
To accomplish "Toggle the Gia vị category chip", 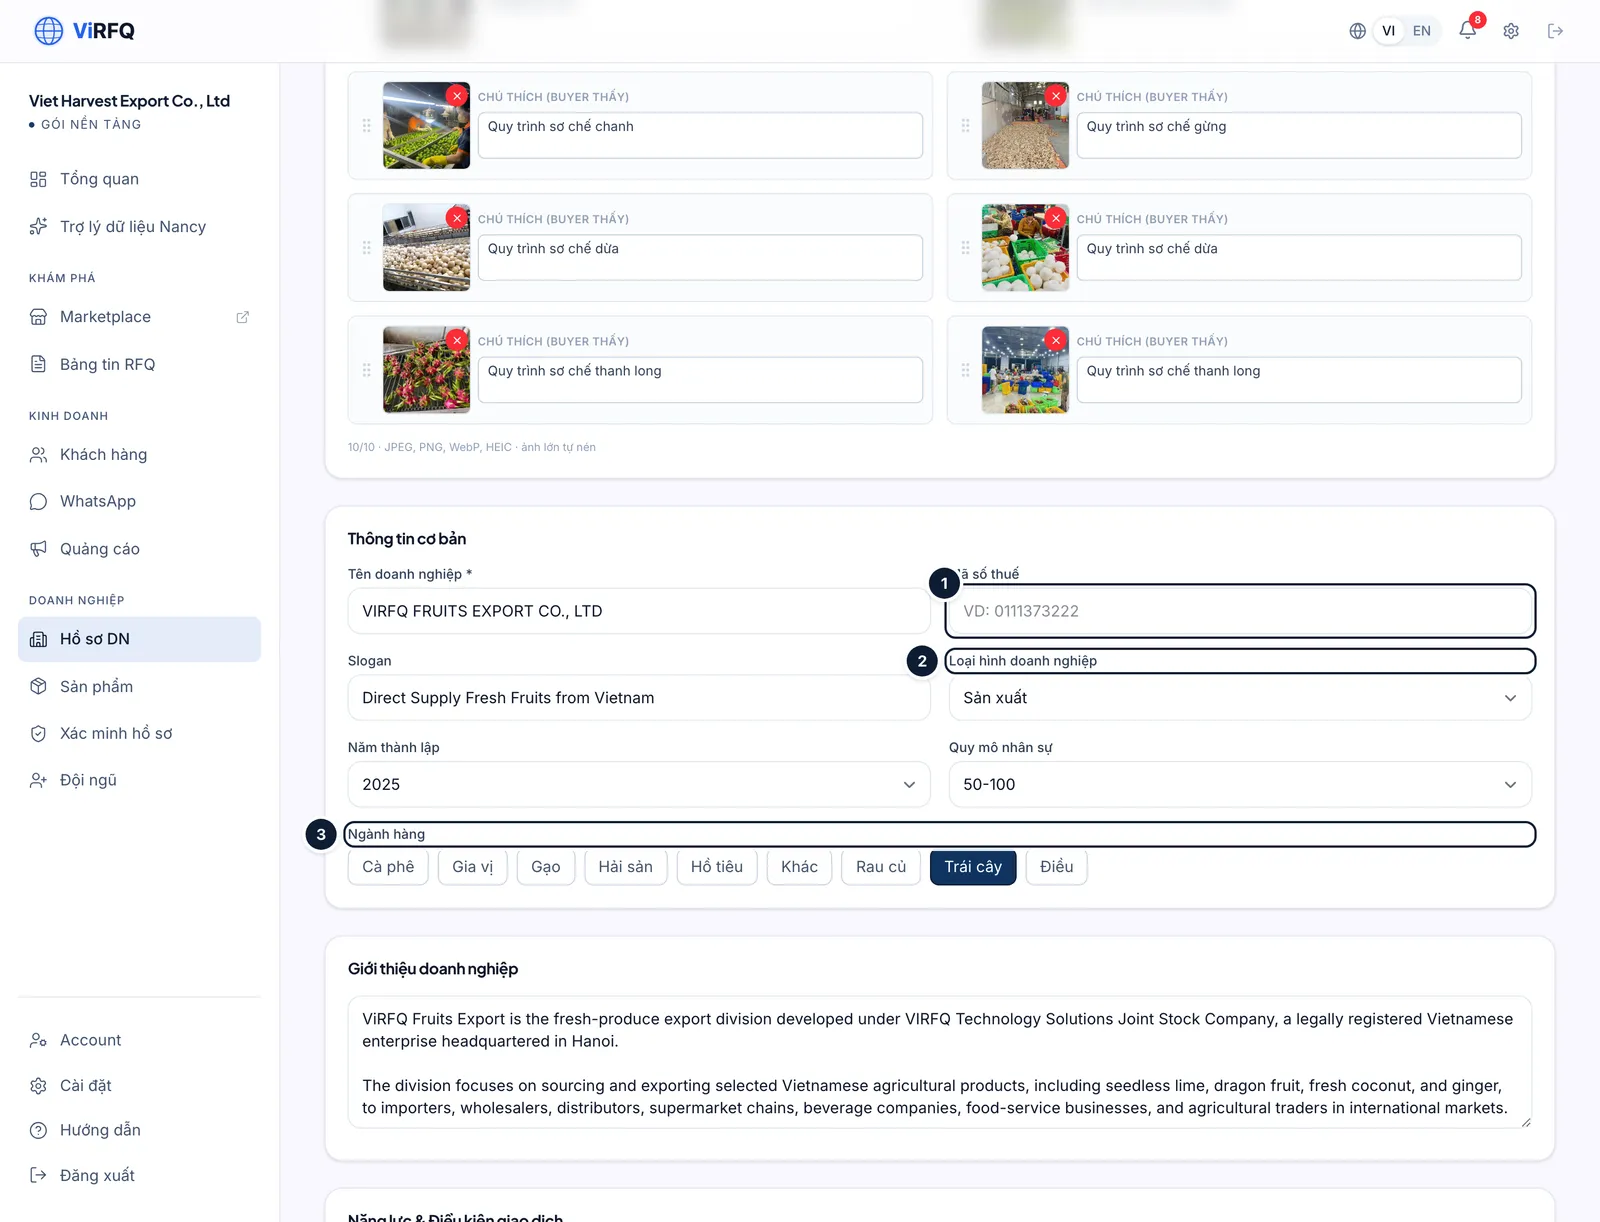I will click(x=472, y=867).
